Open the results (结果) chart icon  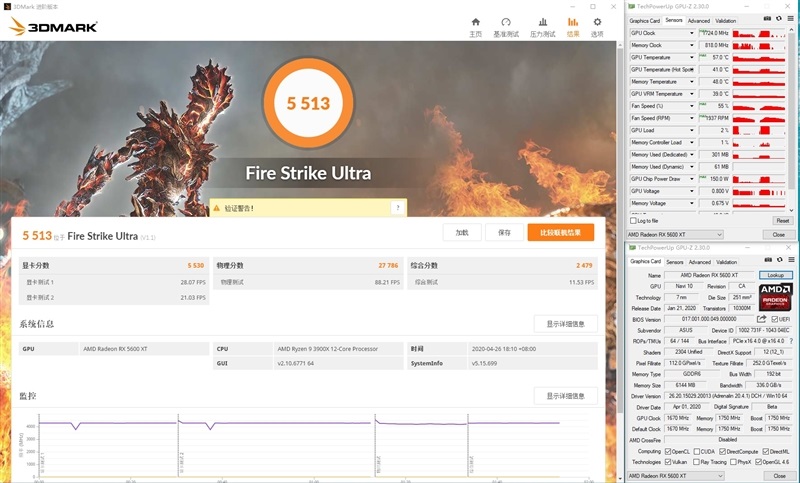click(573, 25)
